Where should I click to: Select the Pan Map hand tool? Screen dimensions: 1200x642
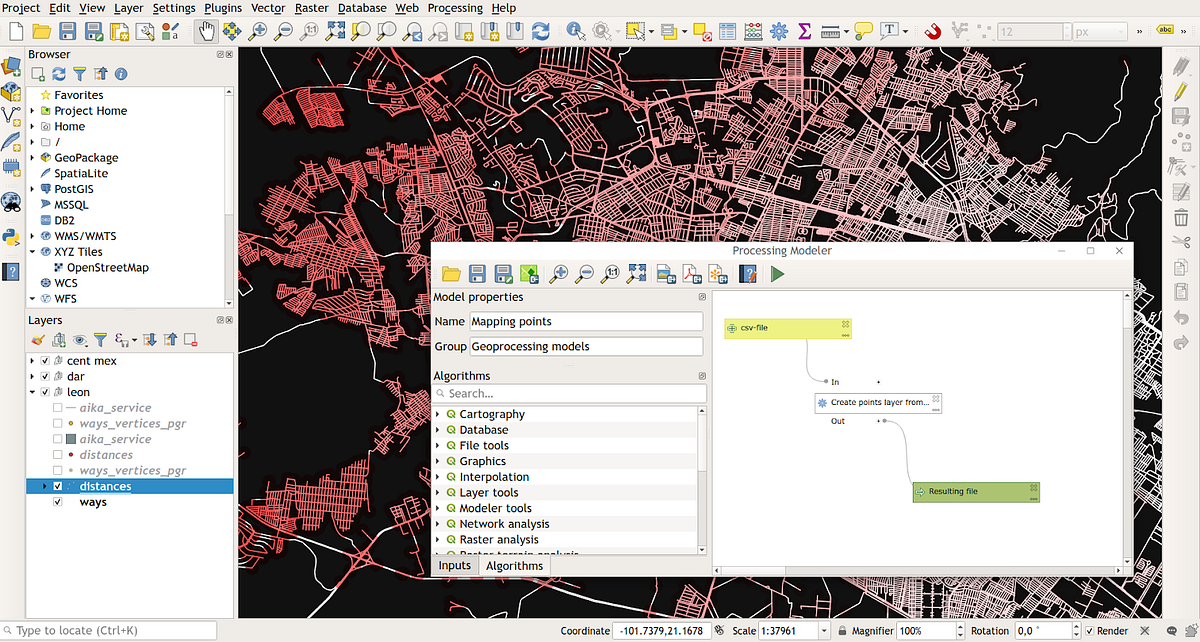(206, 31)
